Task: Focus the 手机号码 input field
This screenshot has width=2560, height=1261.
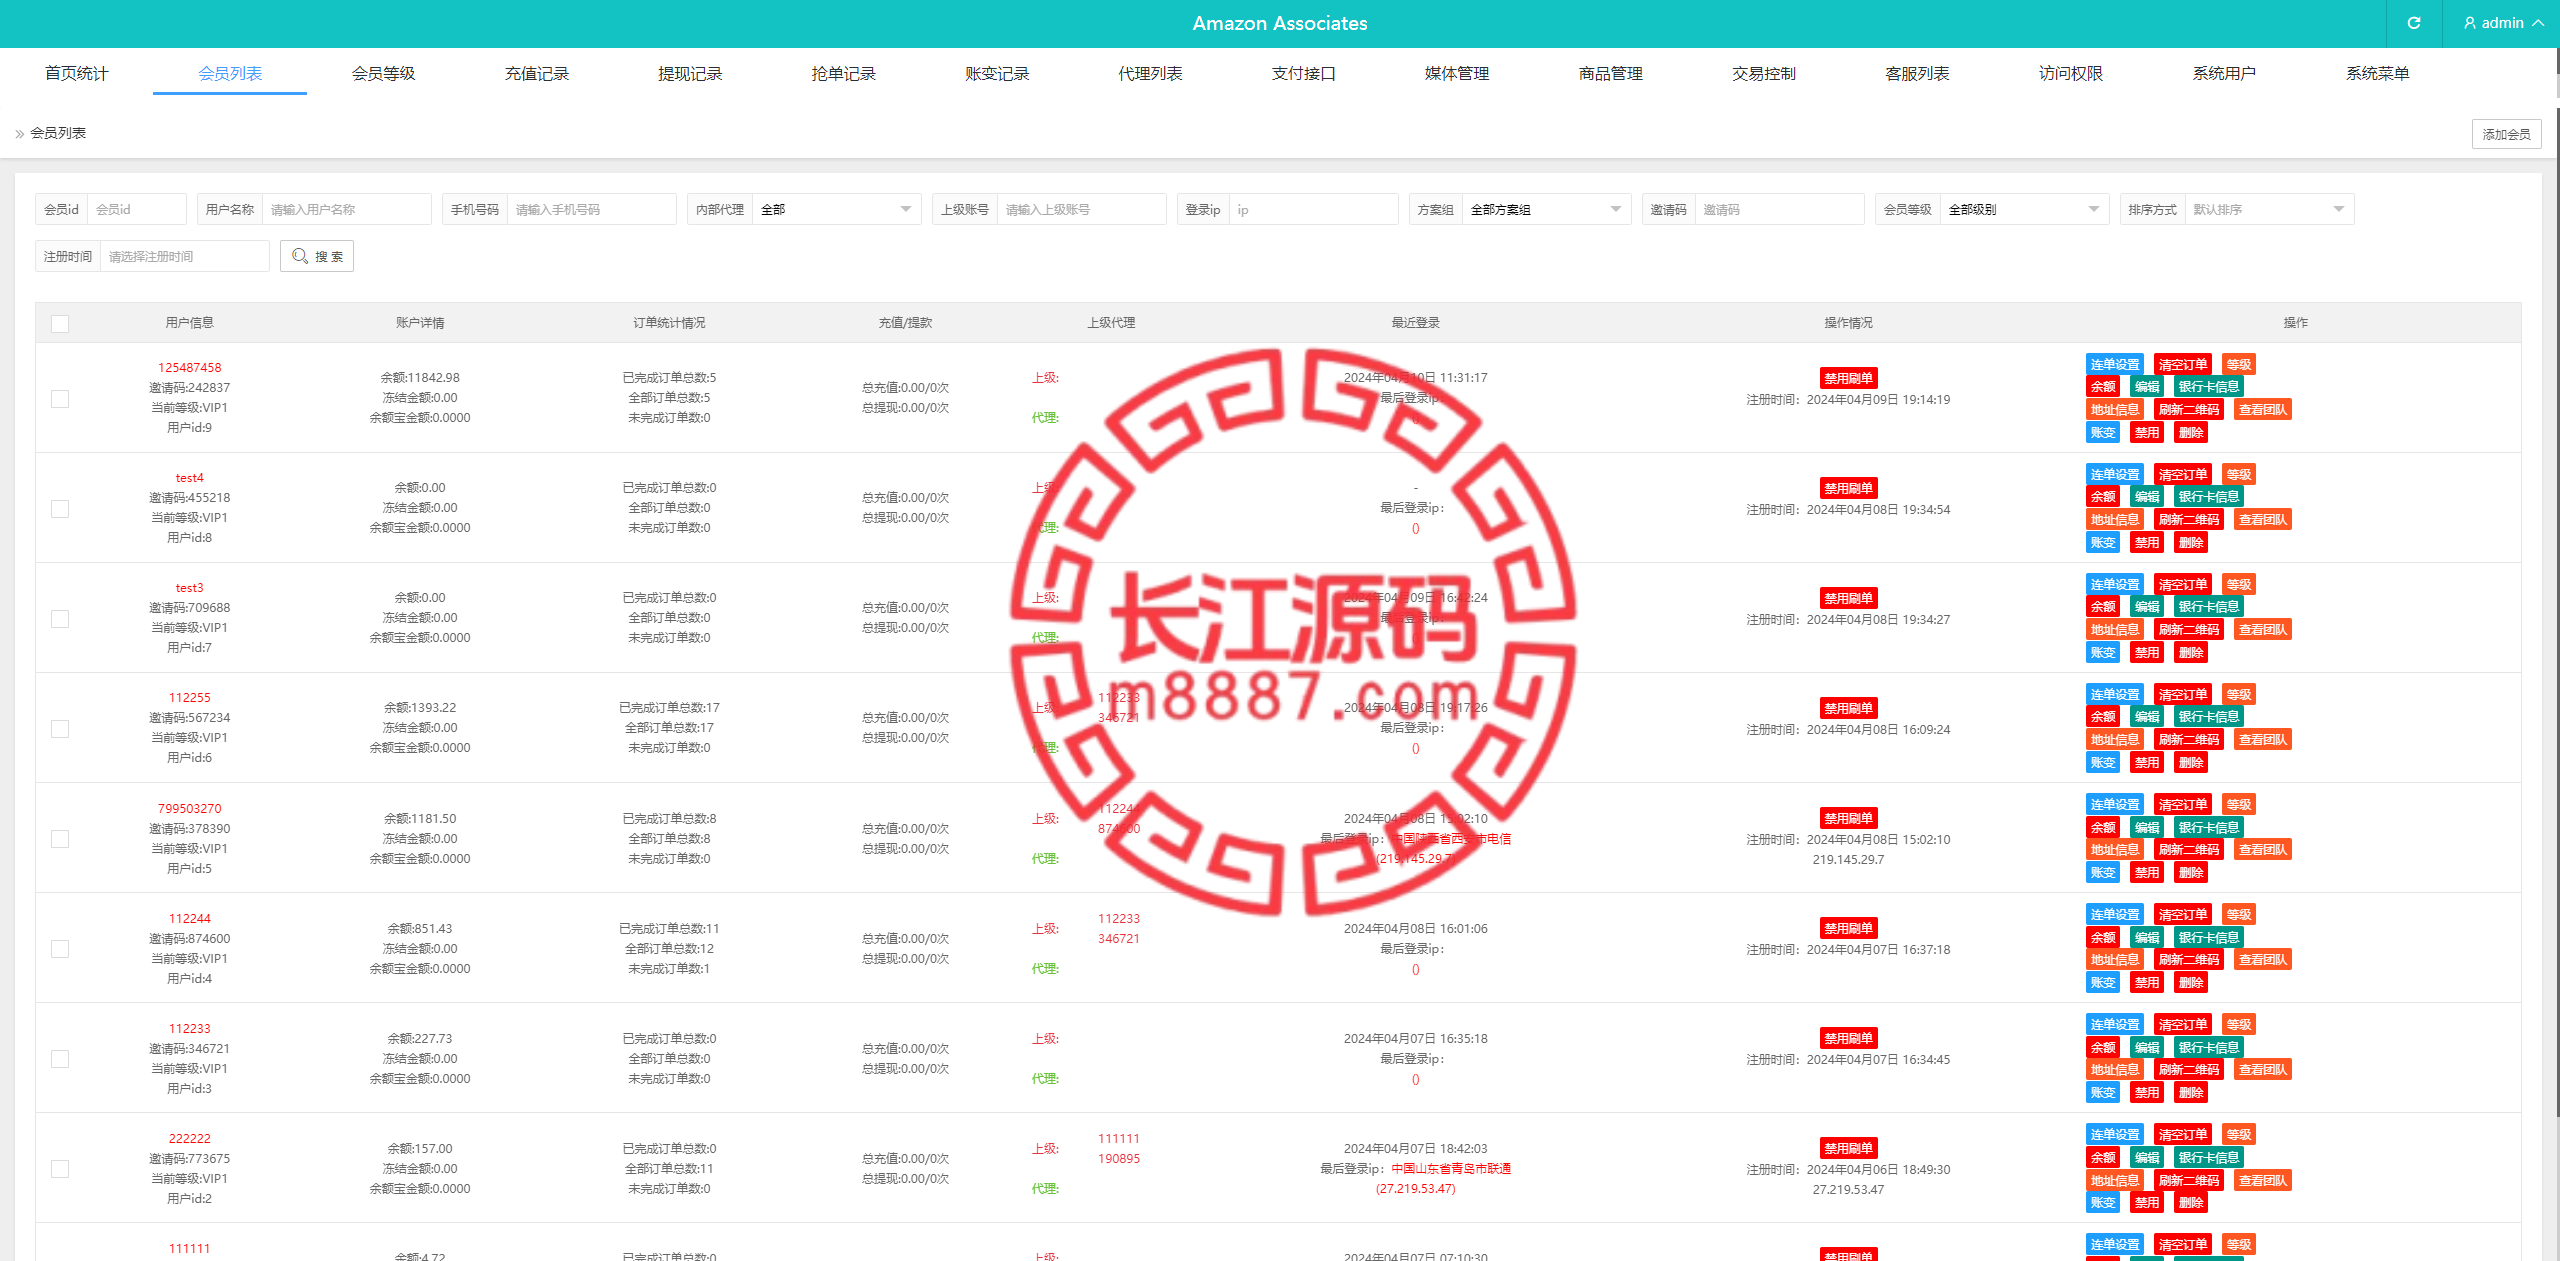Action: [591, 209]
